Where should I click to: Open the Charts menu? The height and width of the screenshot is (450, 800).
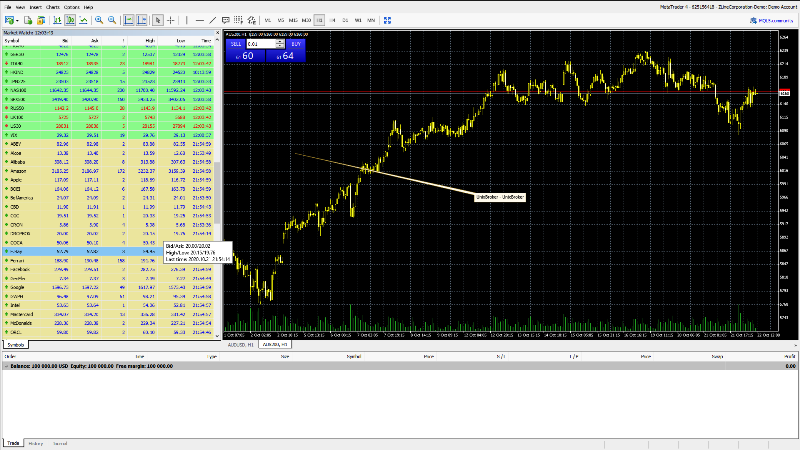53,7
